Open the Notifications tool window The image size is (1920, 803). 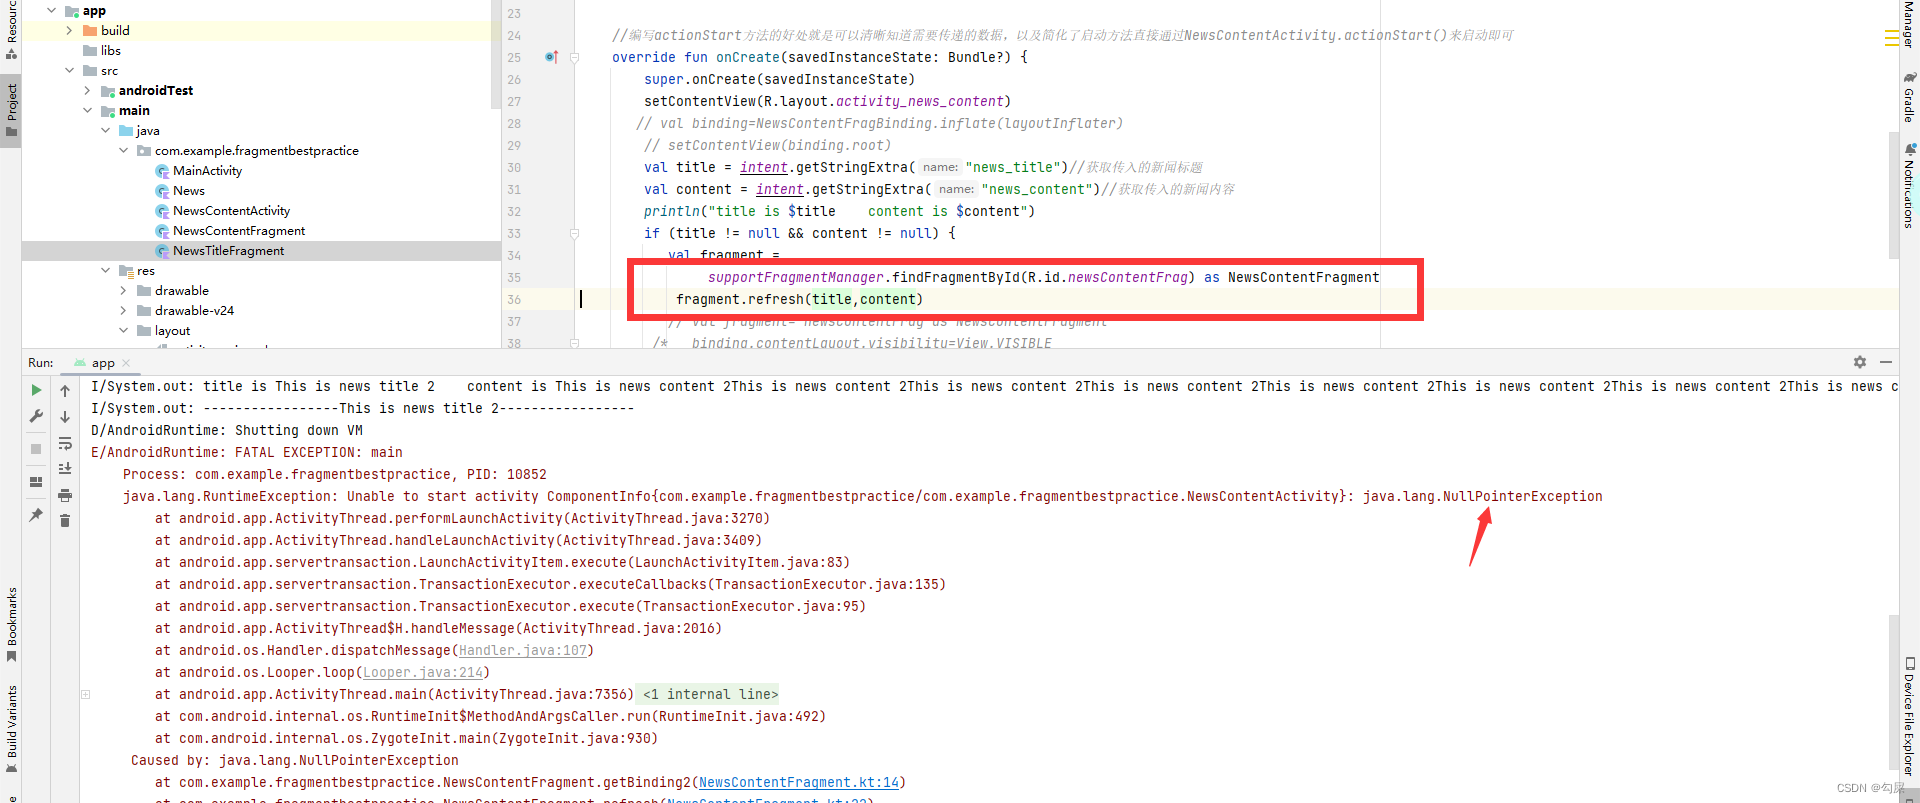point(1909,186)
